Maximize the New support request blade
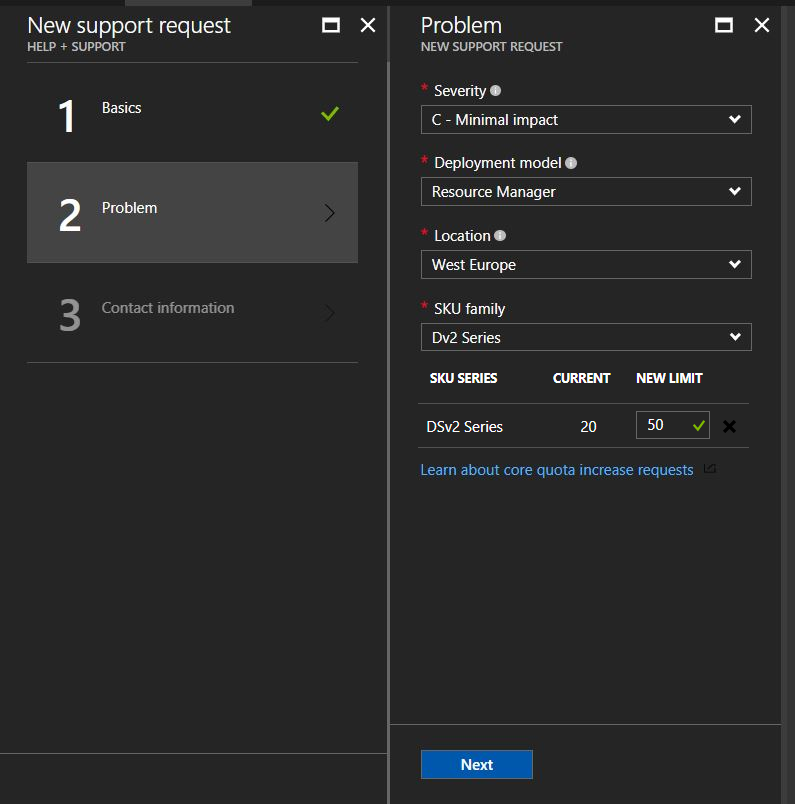Screen dimensions: 795x804 (x=331, y=26)
